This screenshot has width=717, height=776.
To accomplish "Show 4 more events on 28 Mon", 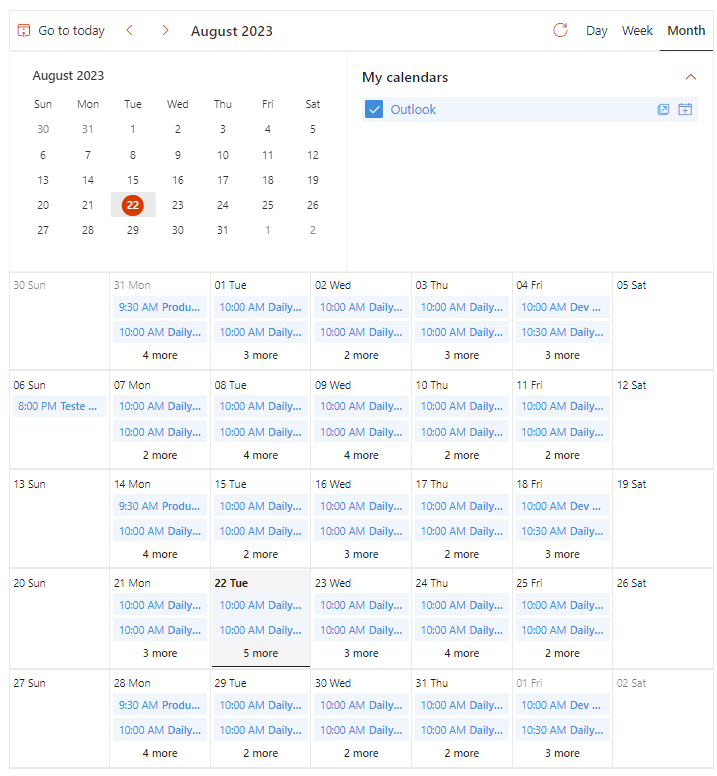I will (x=160, y=753).
